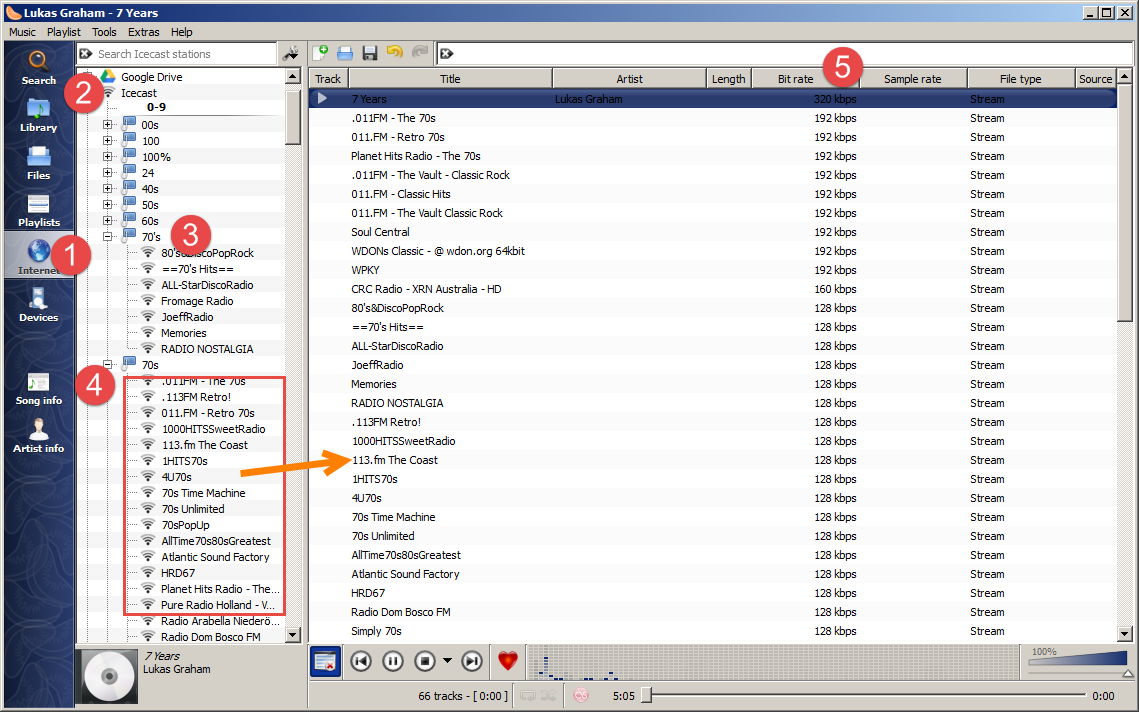The height and width of the screenshot is (712, 1139).
Task: Select Soul Central playlist row
Action: 713,232
